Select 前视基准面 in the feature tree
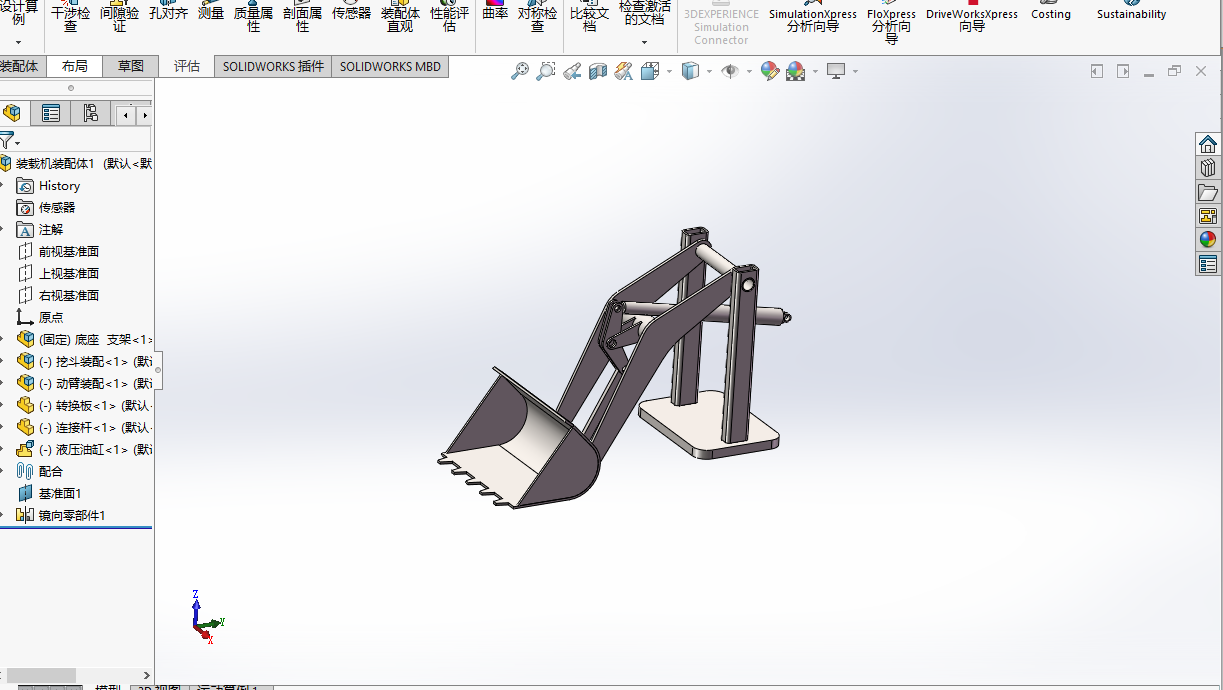The height and width of the screenshot is (690, 1223). point(68,252)
